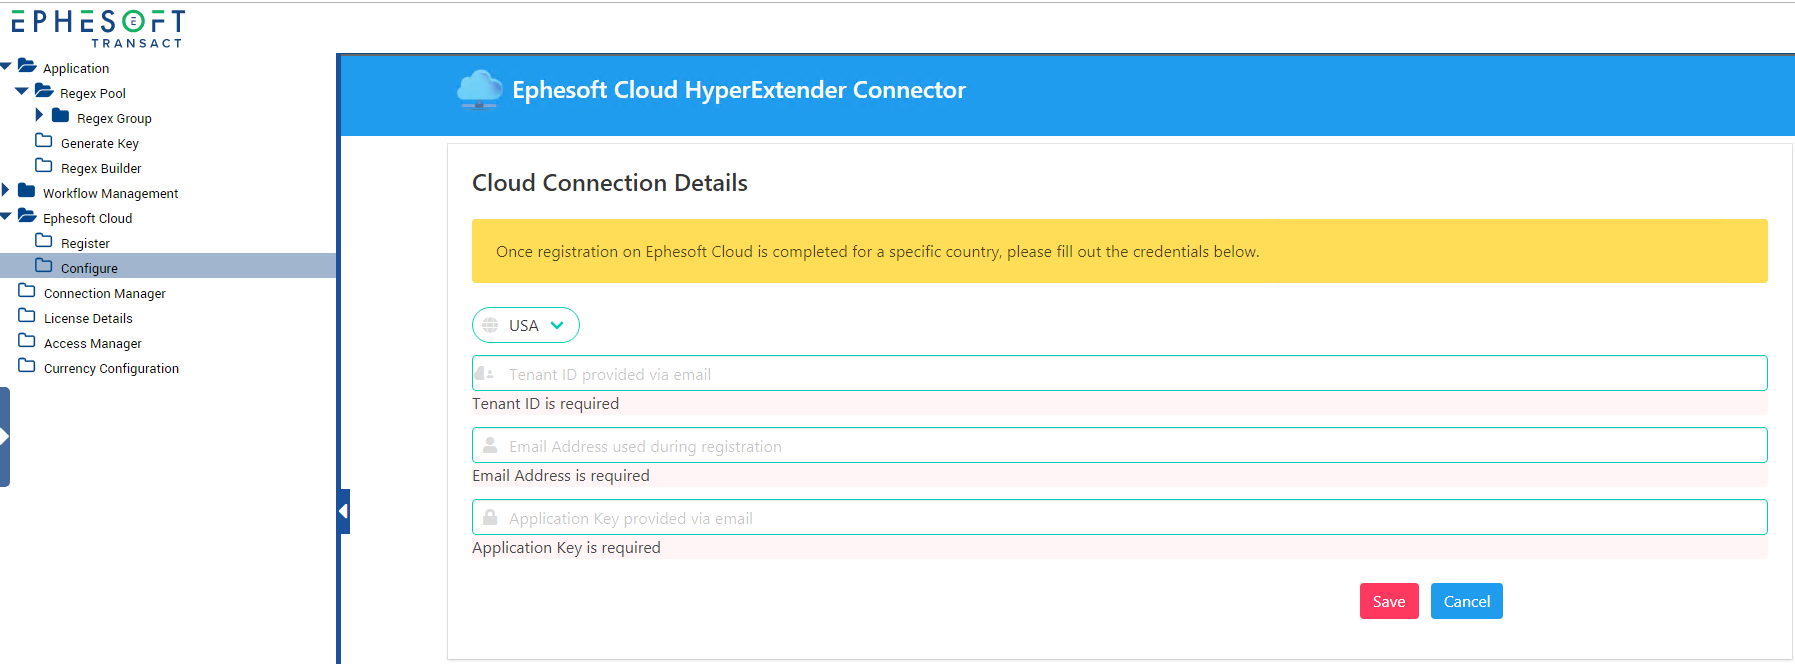Screen dimensions: 1795x664
Task: Collapse the Regex Pool node arrow
Action: point(22,91)
